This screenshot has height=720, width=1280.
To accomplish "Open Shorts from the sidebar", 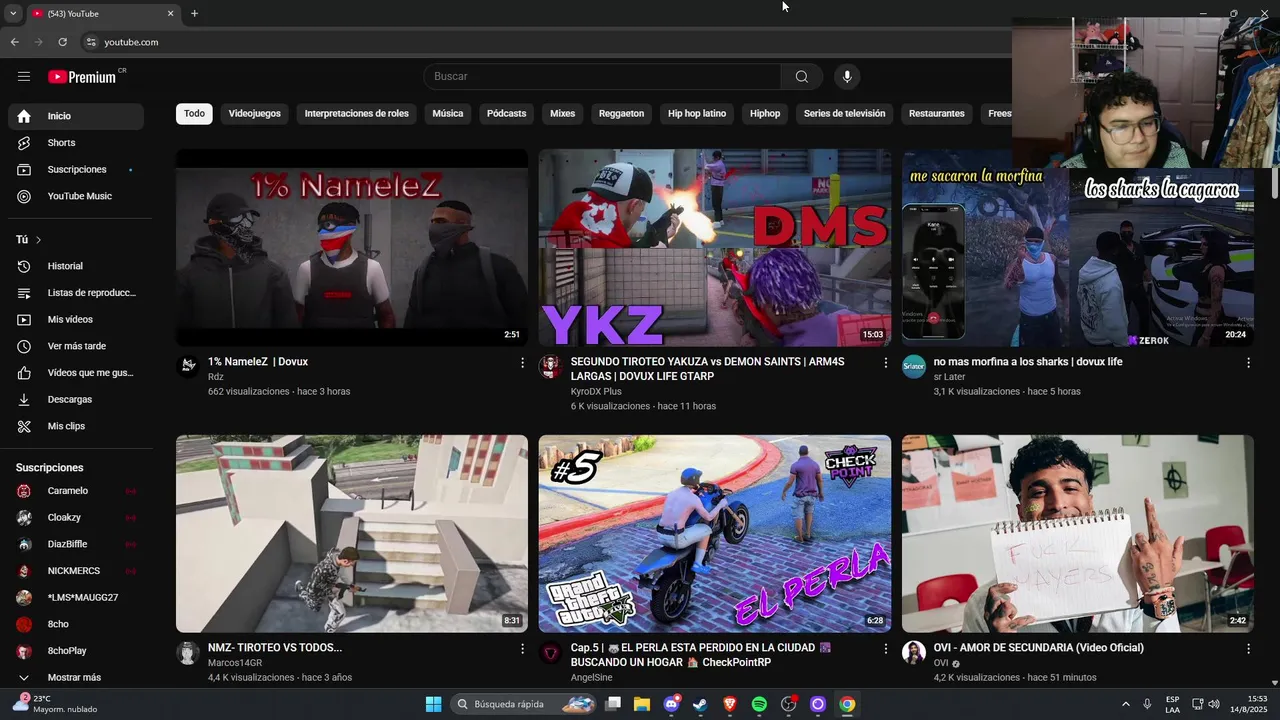I will (x=76, y=143).
